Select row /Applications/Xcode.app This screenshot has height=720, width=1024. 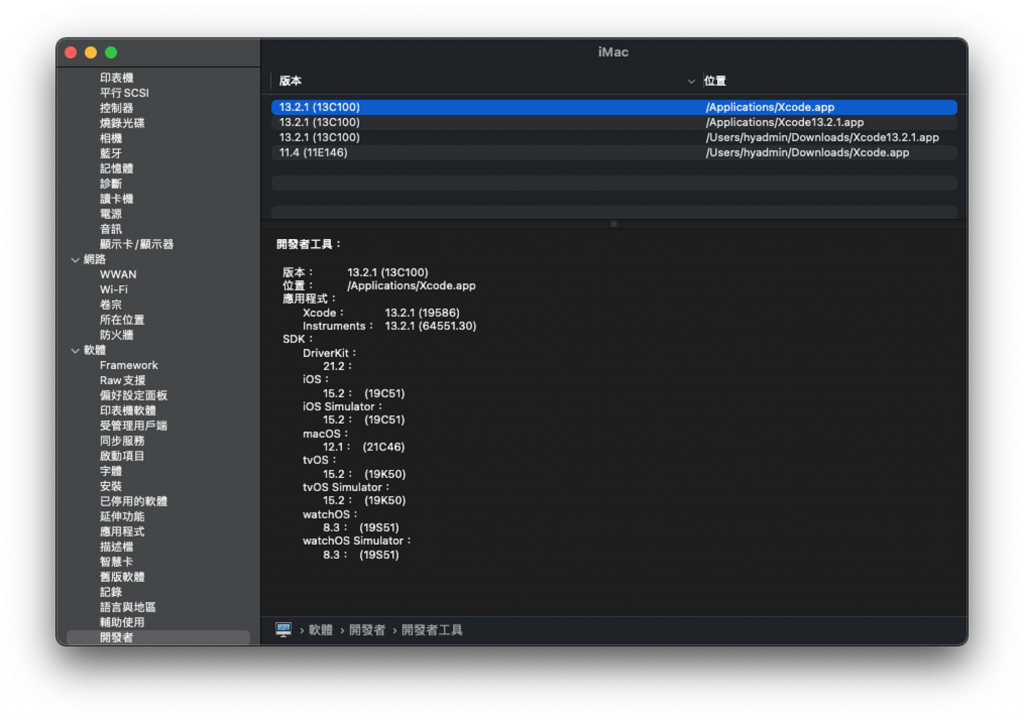tap(614, 107)
